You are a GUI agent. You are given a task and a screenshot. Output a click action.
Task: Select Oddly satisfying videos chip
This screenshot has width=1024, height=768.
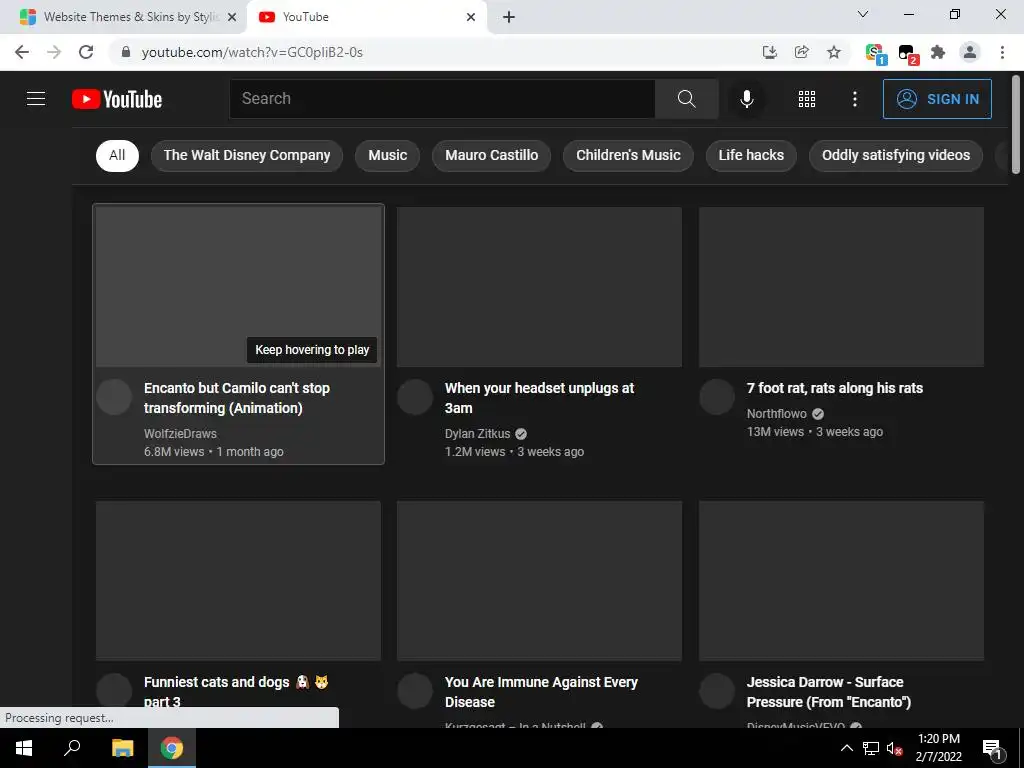896,155
